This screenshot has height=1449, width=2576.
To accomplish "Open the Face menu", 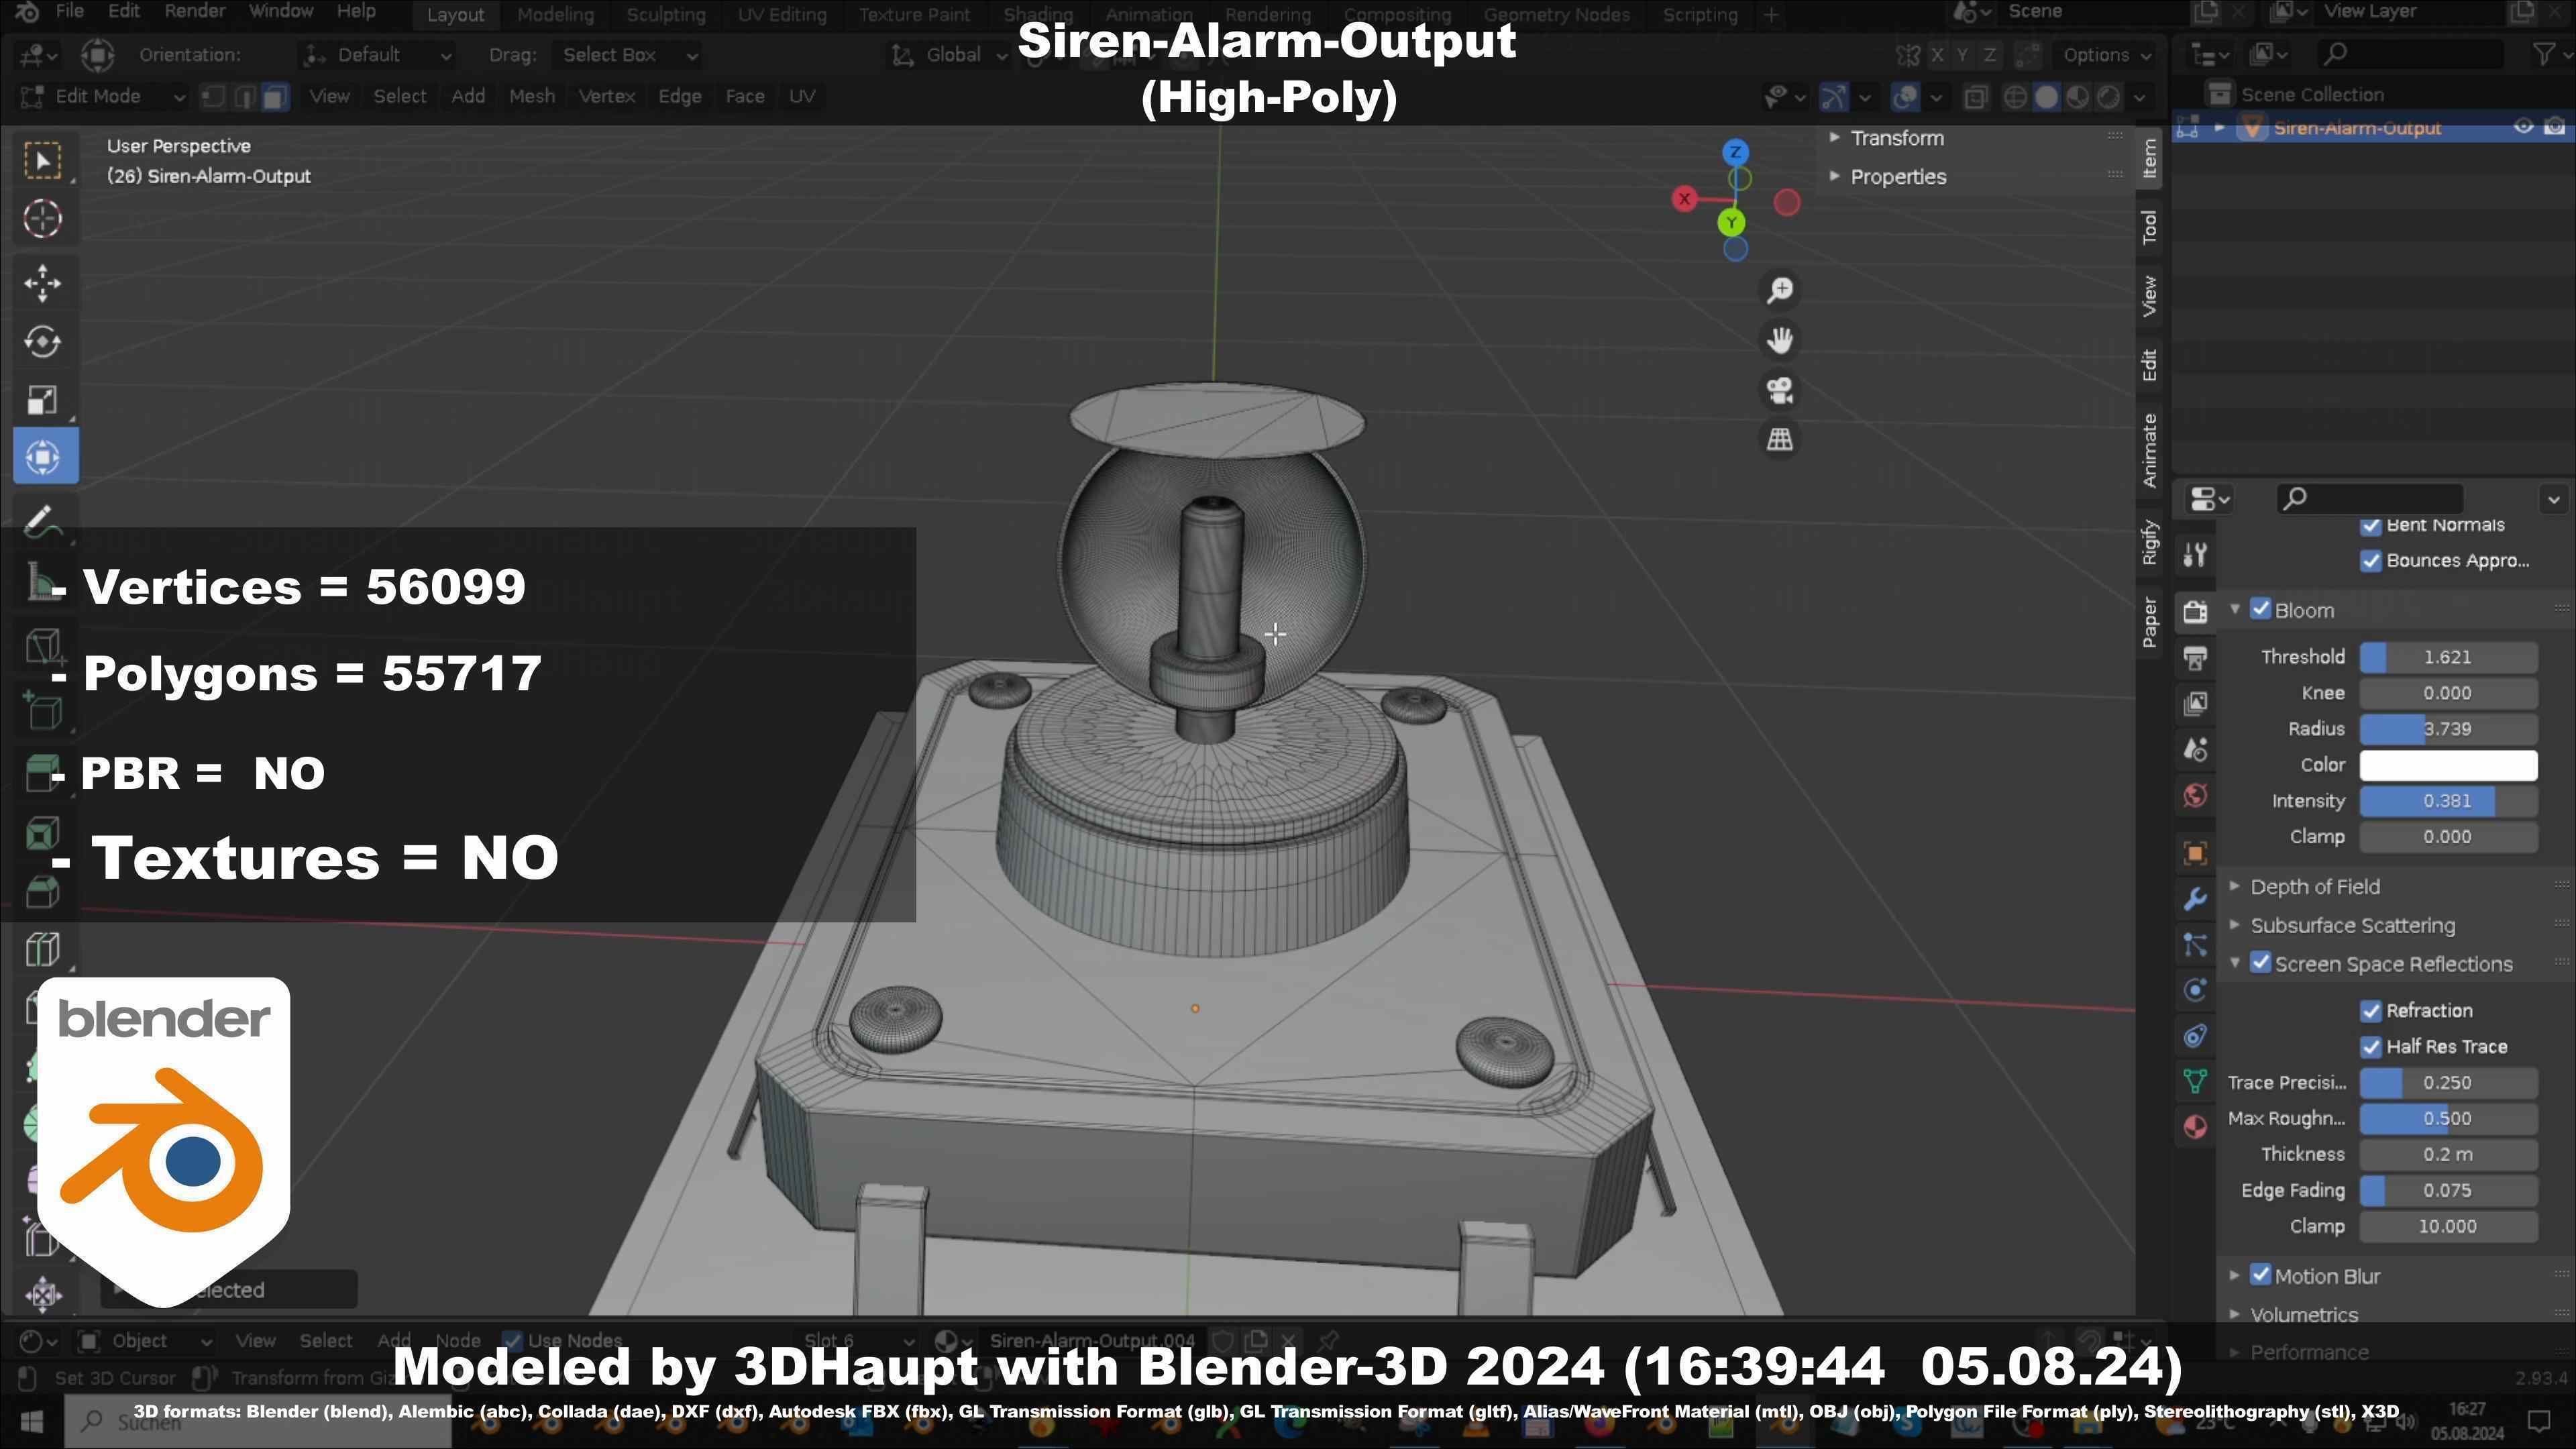I will click(x=745, y=97).
